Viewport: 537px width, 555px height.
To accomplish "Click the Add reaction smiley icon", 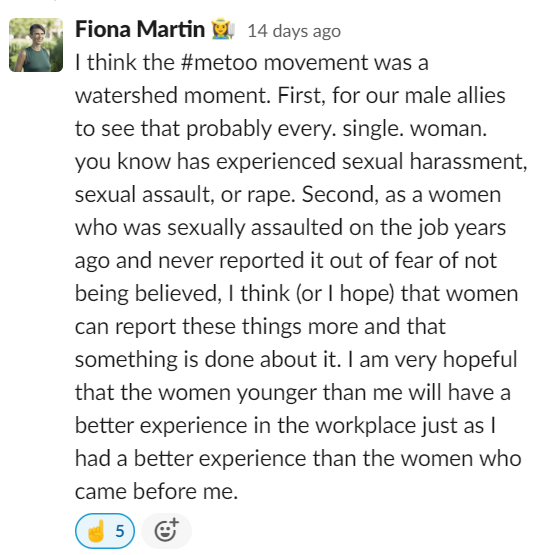I will click(166, 531).
